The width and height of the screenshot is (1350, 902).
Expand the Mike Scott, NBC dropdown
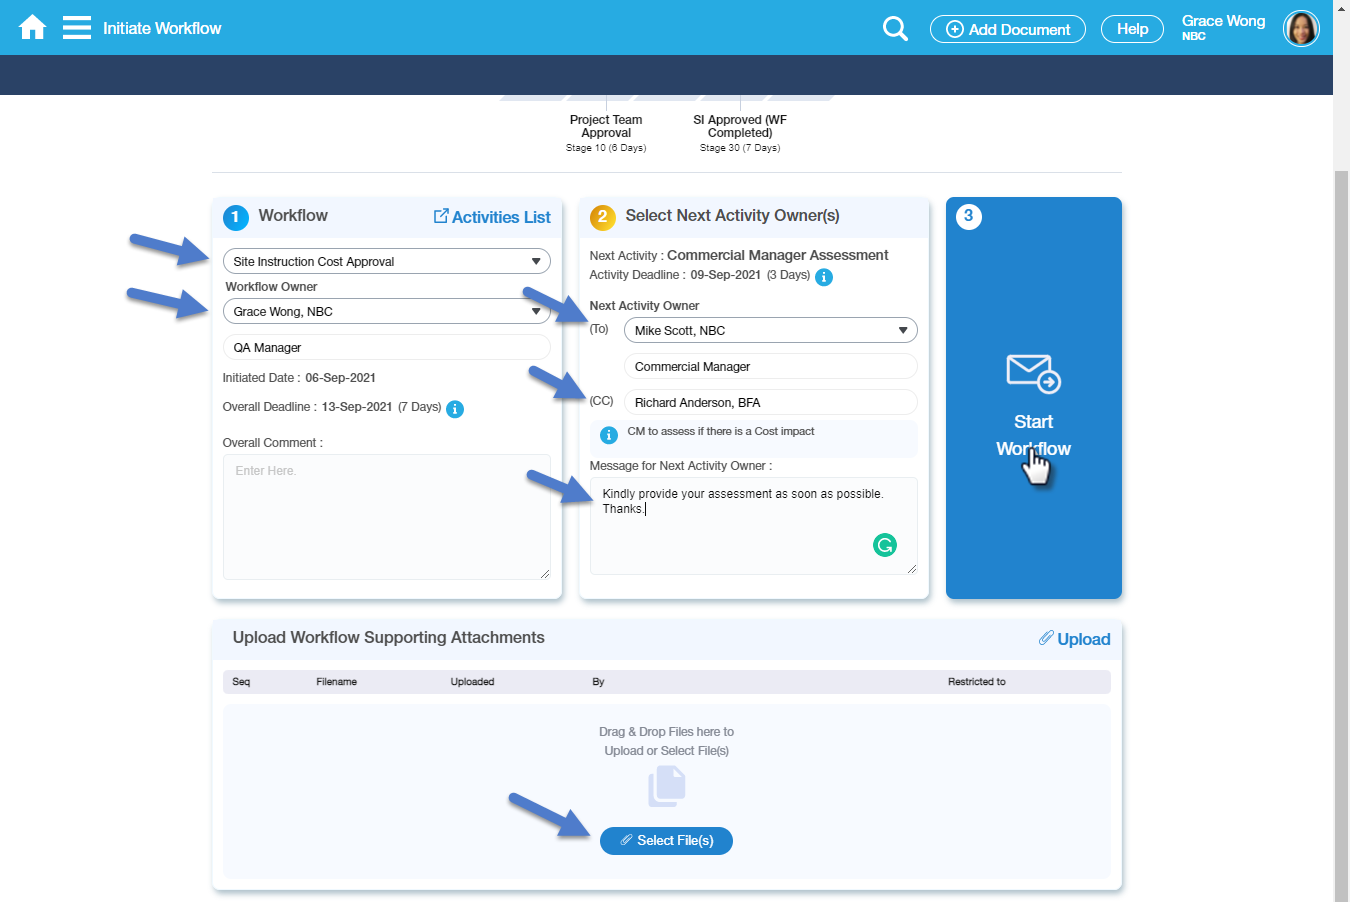click(770, 330)
